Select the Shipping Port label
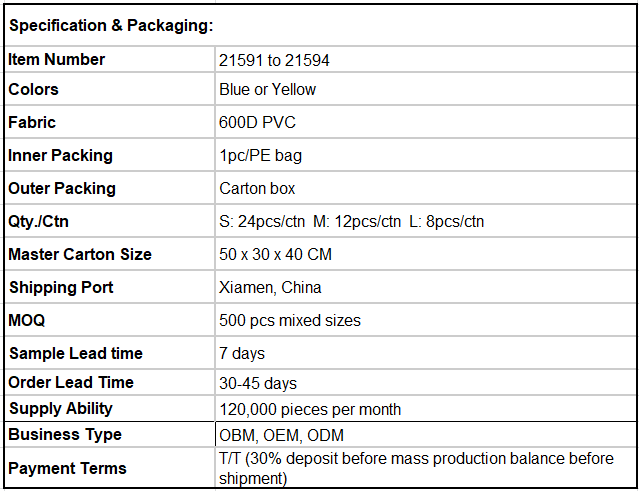This screenshot has height=491, width=639. (x=61, y=288)
